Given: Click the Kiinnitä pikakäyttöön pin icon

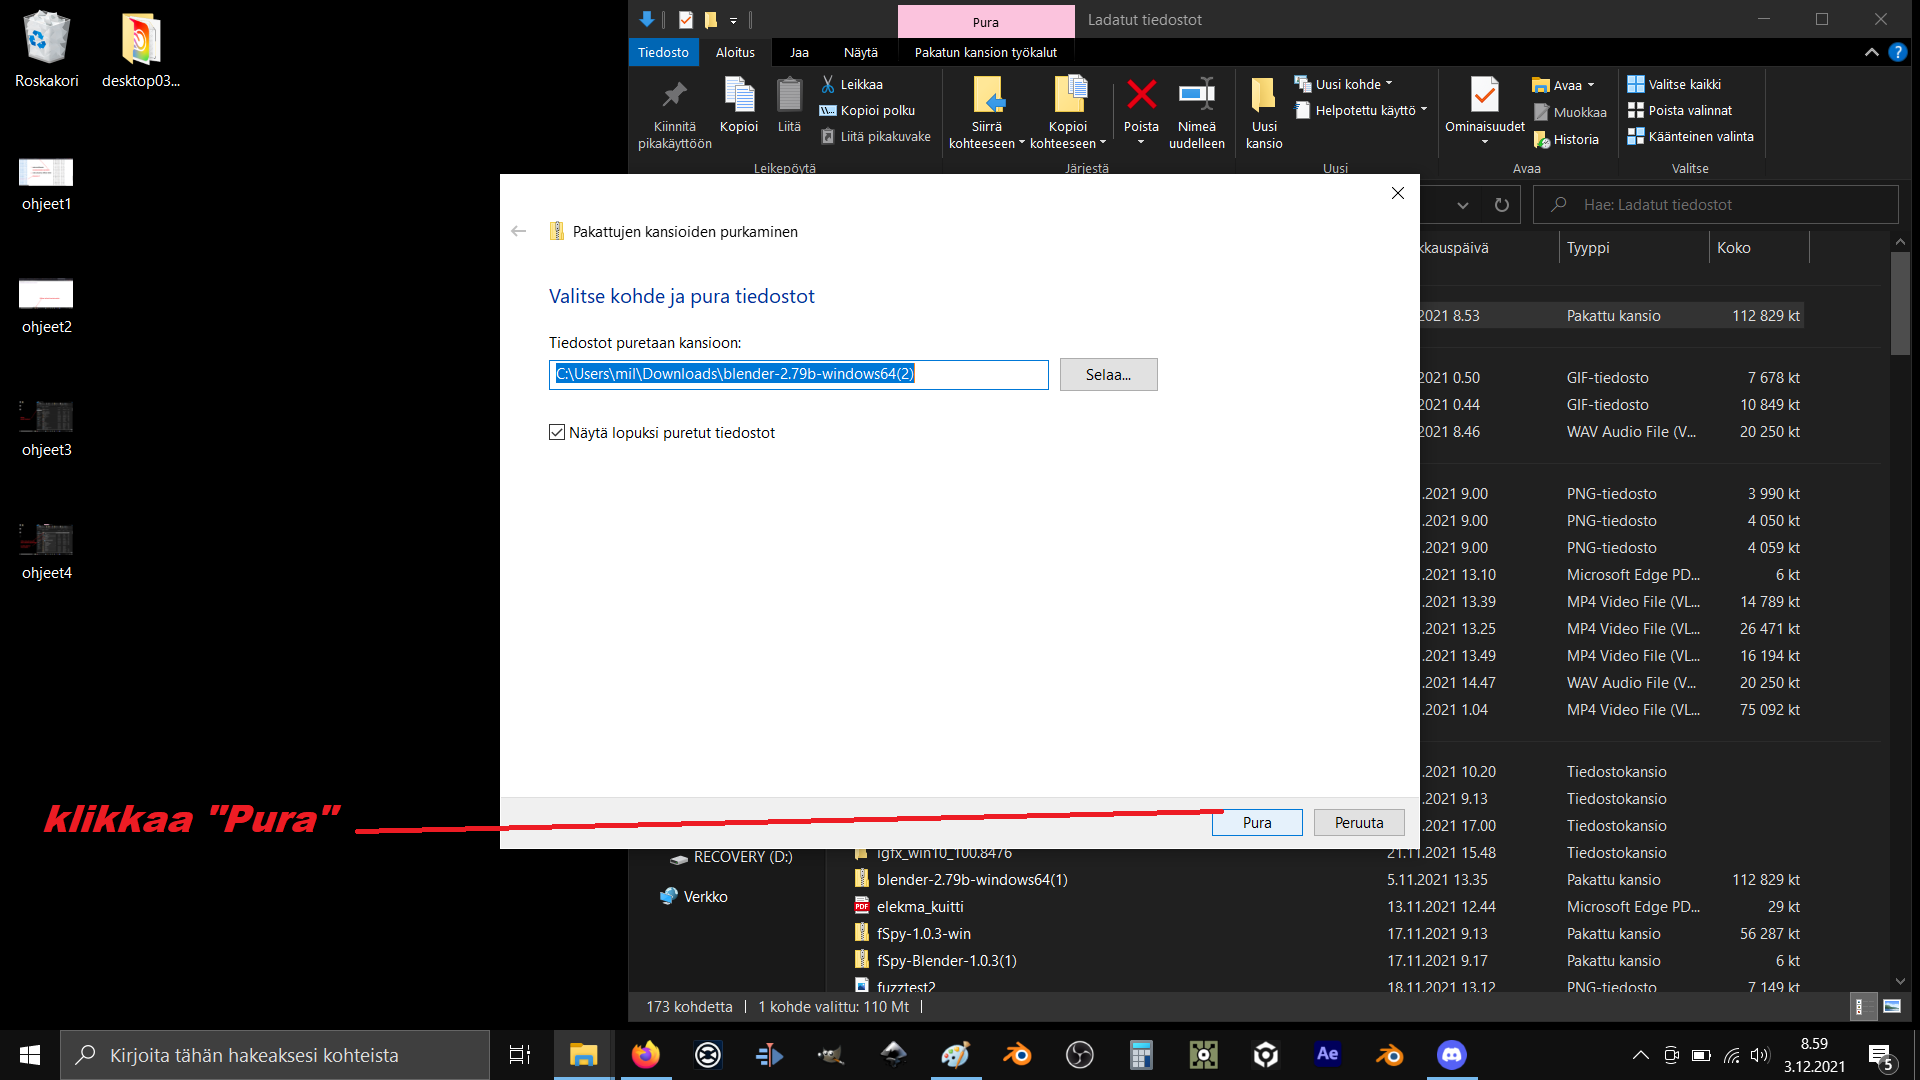Looking at the screenshot, I should tap(675, 96).
